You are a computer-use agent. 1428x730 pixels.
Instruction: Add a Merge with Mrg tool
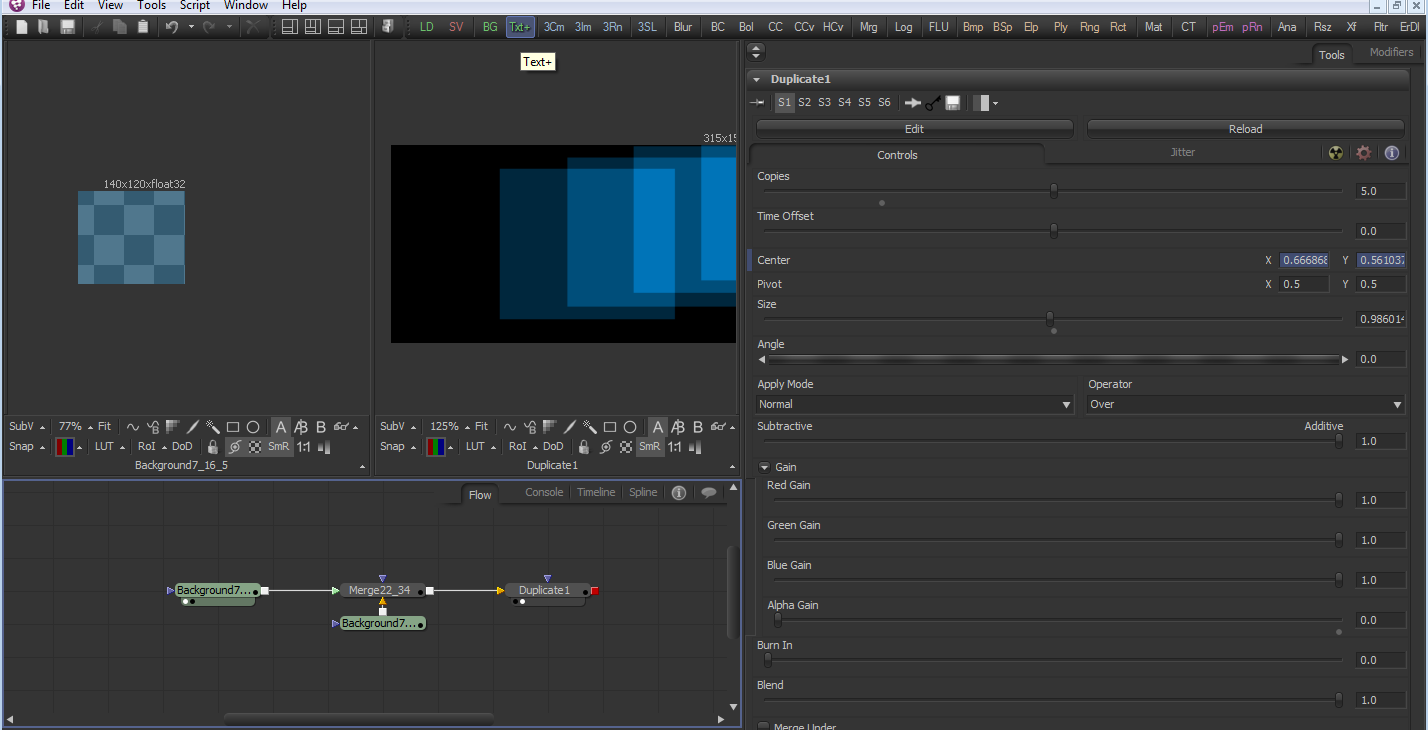click(x=869, y=27)
